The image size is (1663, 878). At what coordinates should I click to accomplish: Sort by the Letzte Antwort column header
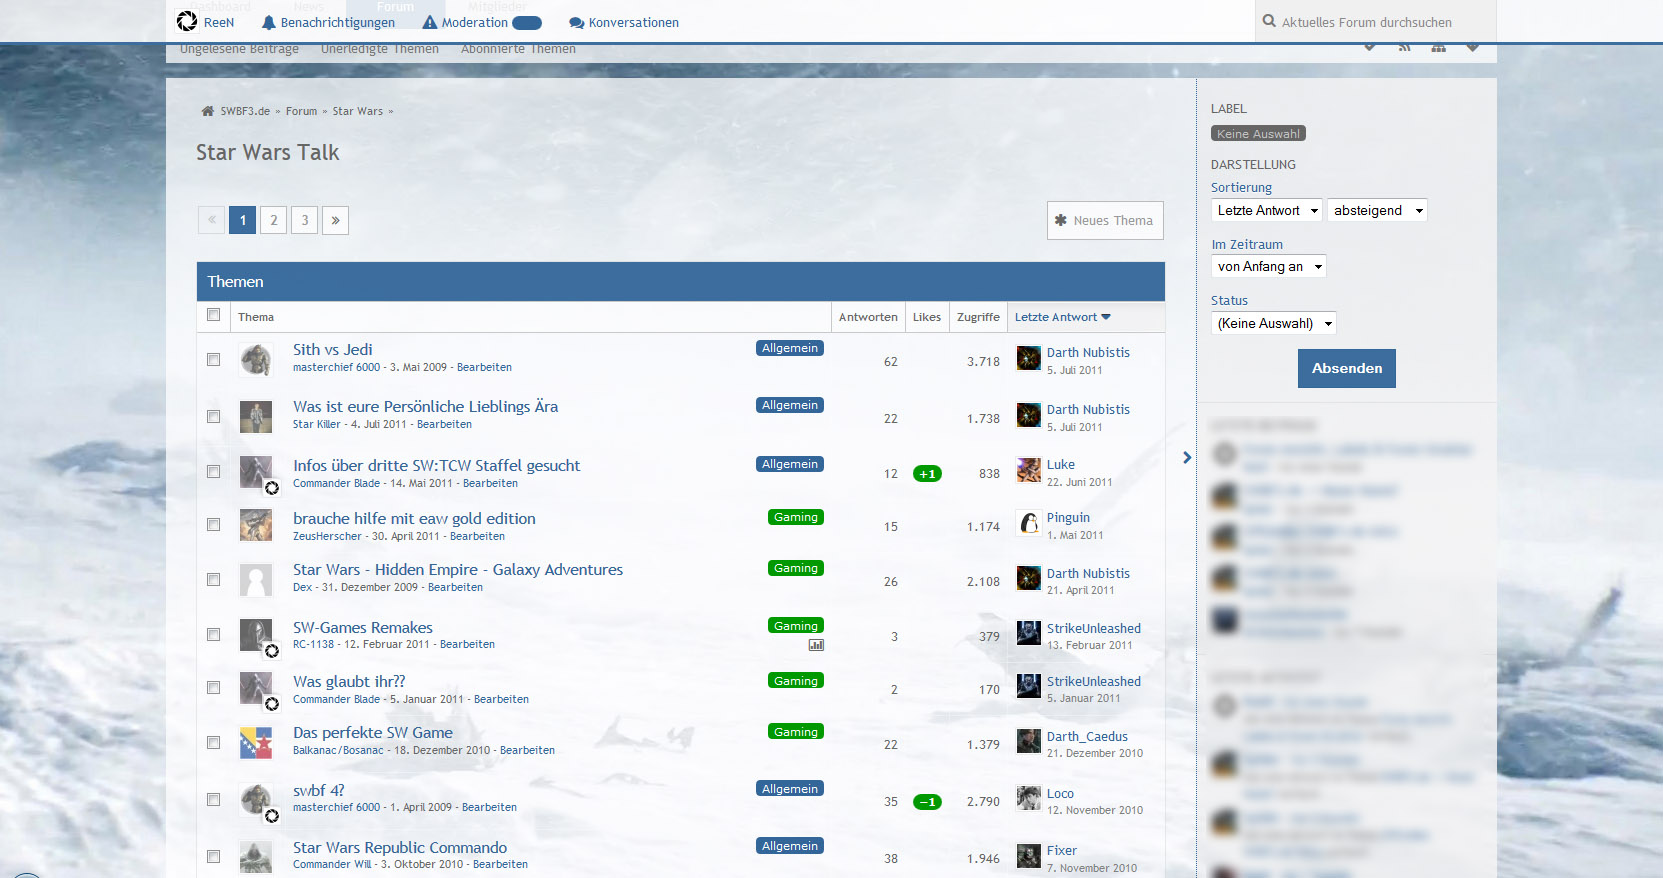tap(1062, 317)
